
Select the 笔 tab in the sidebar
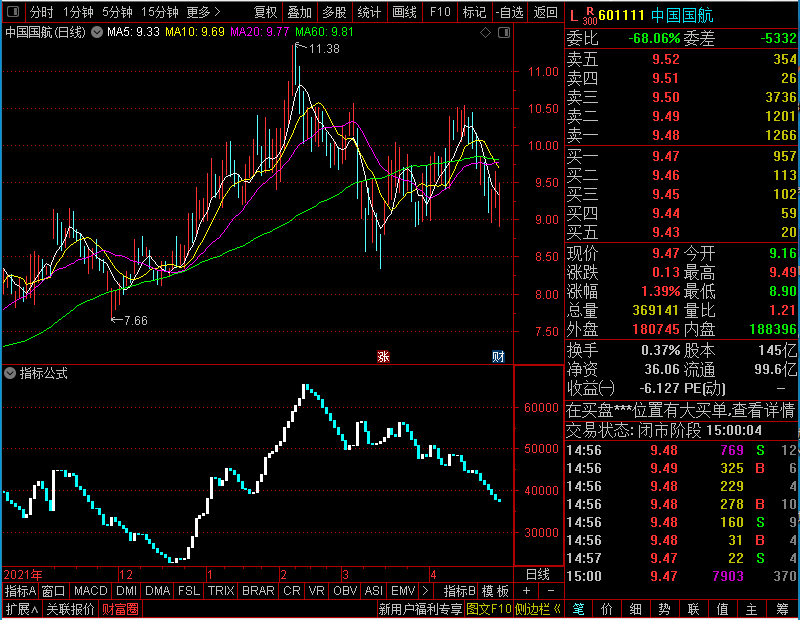pos(578,609)
